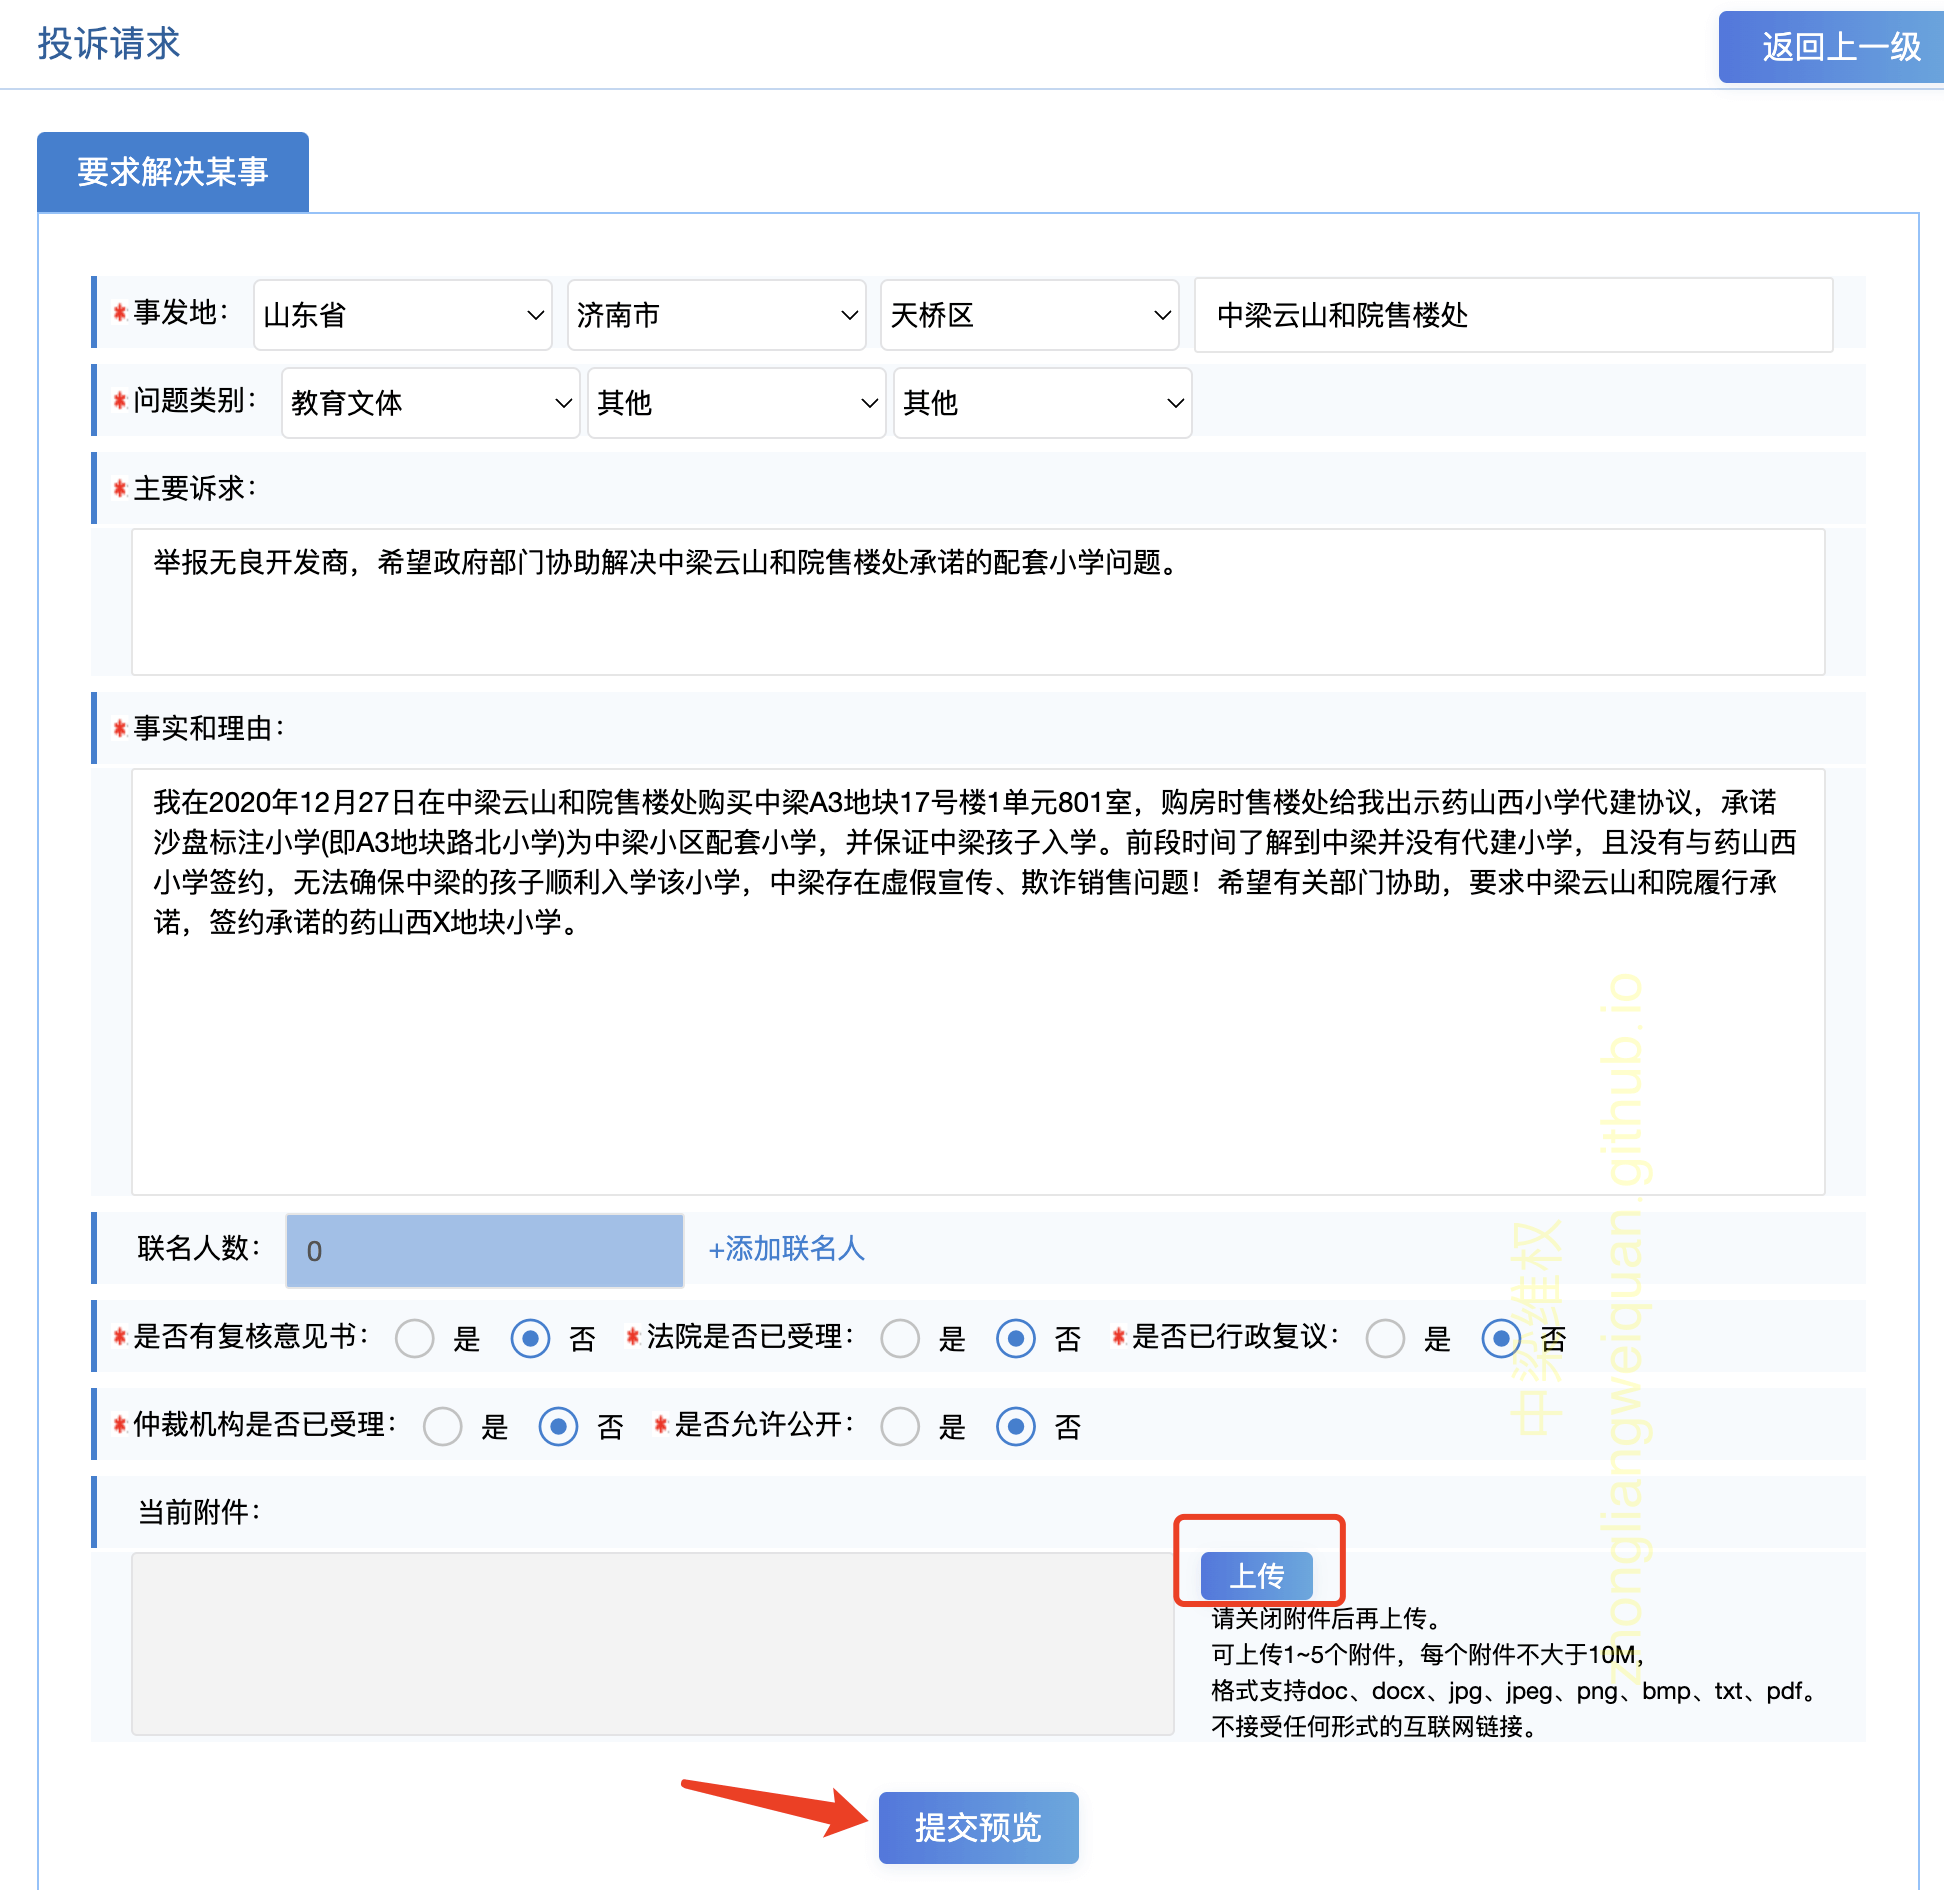Select 是 for 仲裁机构是否已受理

[x=442, y=1426]
